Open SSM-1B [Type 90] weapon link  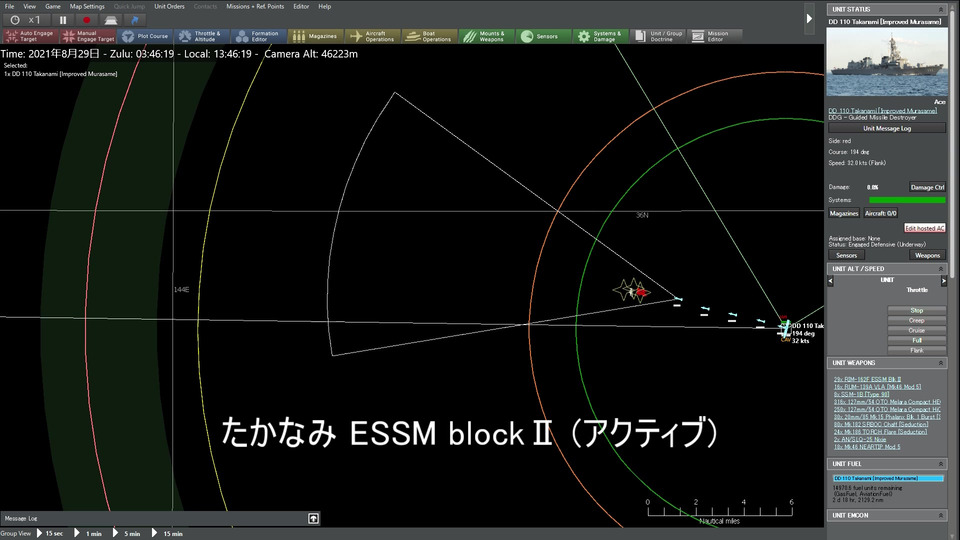pyautogui.click(x=859, y=394)
